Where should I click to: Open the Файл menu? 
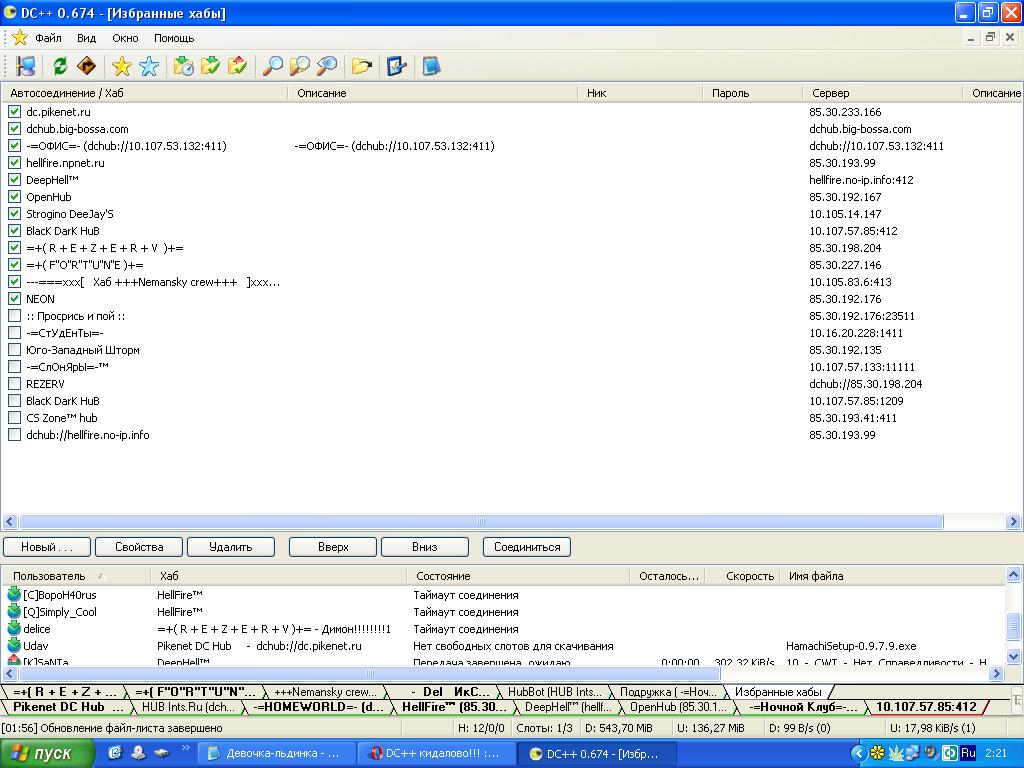(48, 38)
